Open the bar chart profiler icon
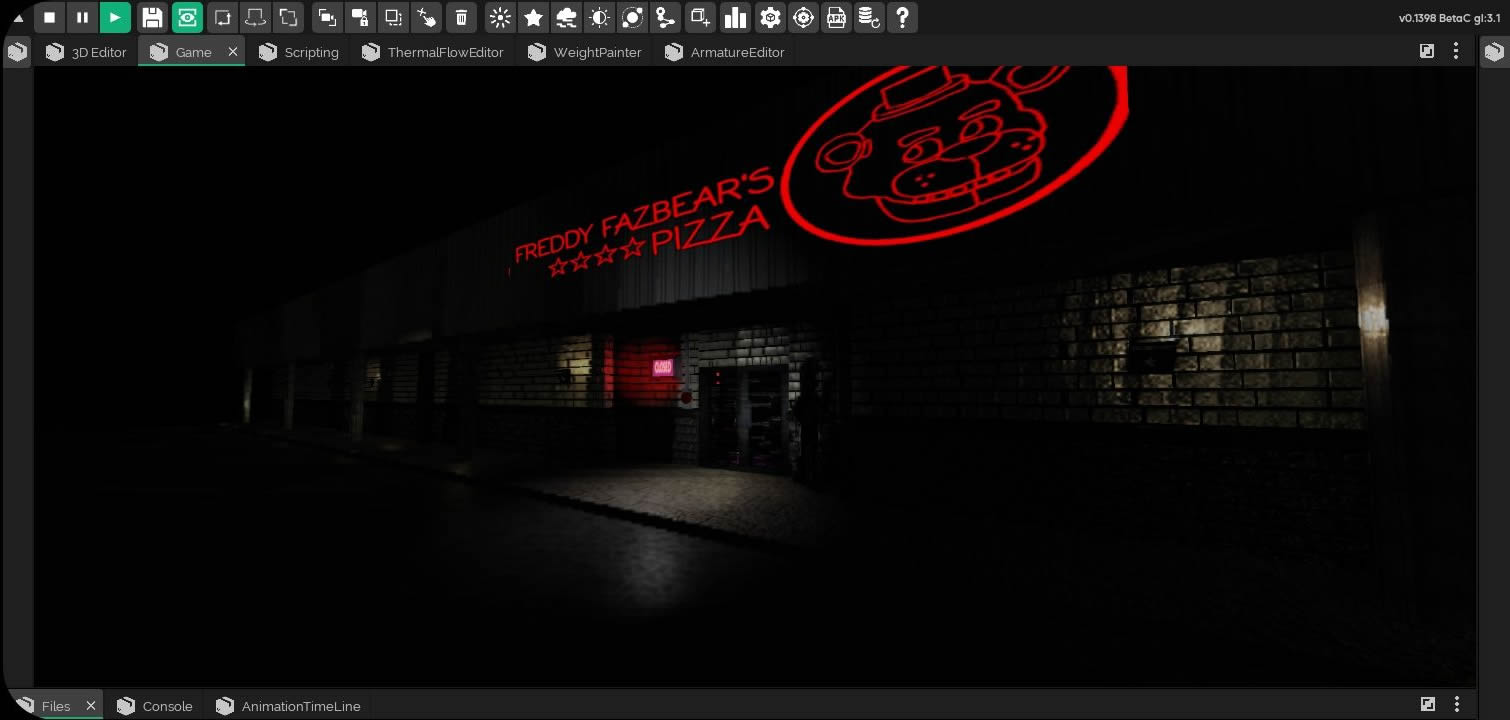The width and height of the screenshot is (1510, 720). (x=735, y=17)
